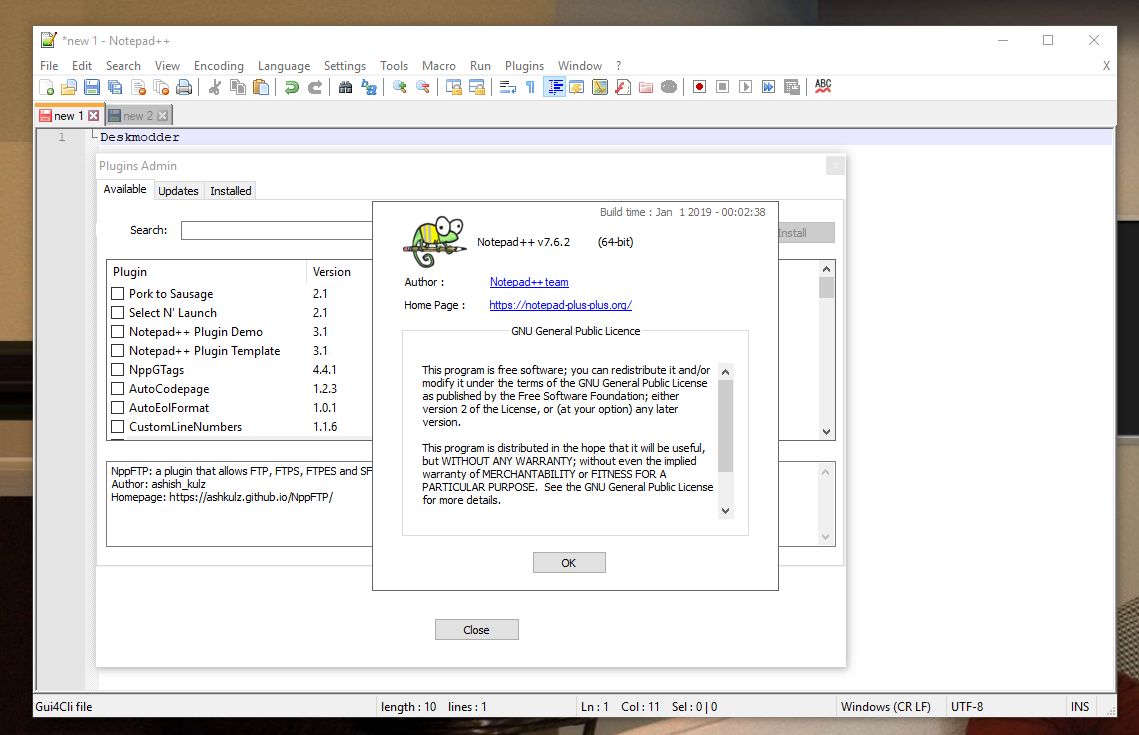Click the Close document toolbar icon
Image resolution: width=1139 pixels, height=735 pixels.
coord(138,87)
